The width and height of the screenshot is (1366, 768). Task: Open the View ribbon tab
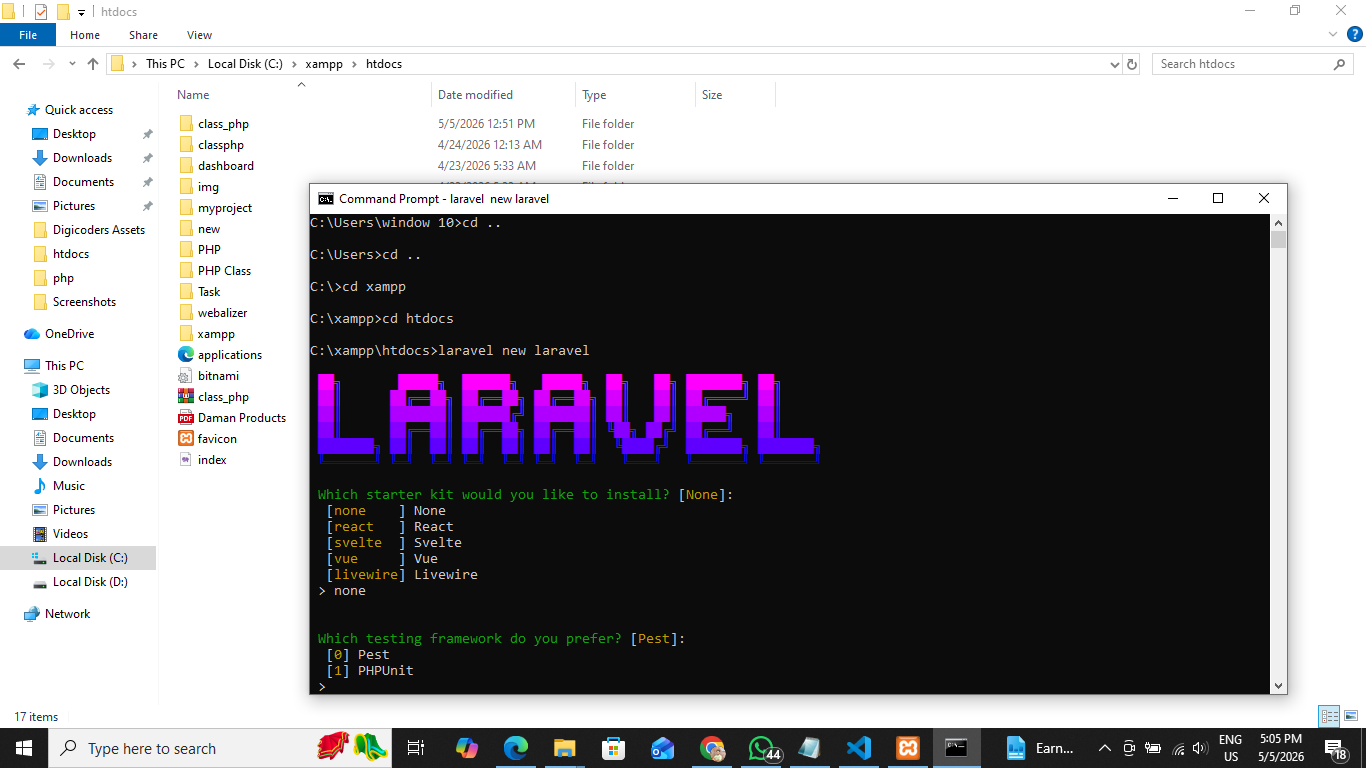tap(199, 35)
